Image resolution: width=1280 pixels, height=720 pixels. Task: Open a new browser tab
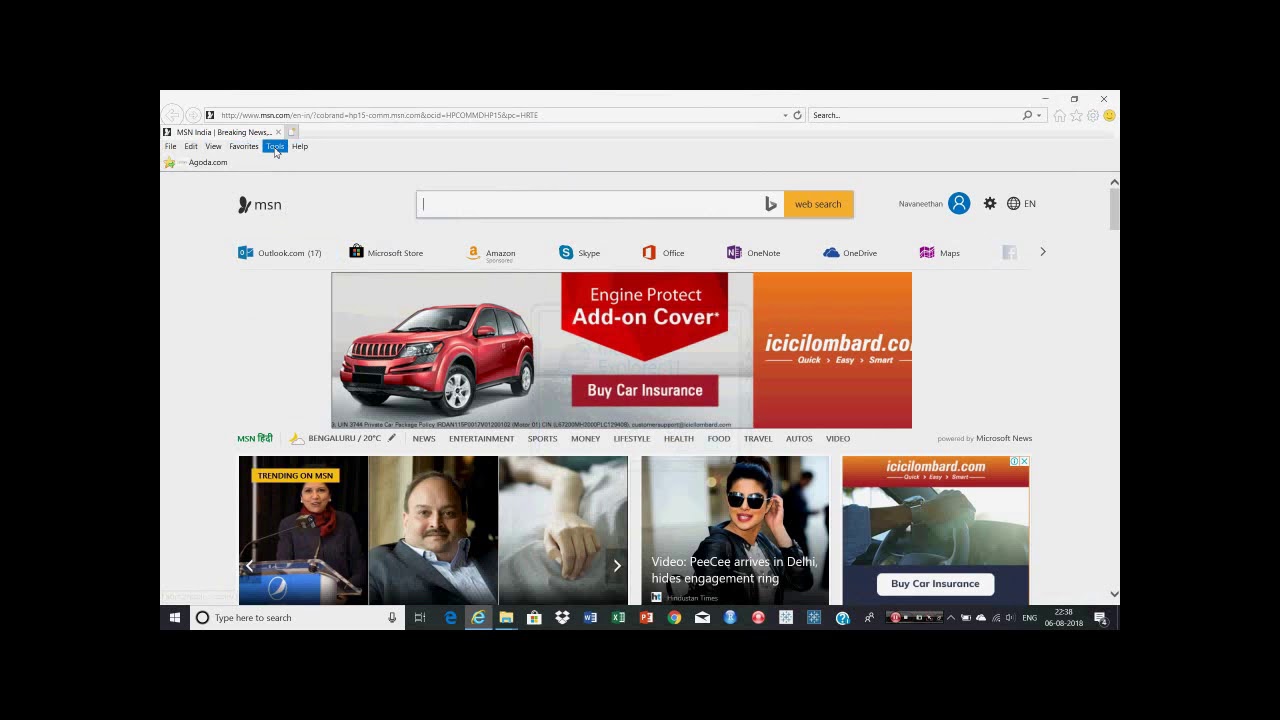coord(292,132)
